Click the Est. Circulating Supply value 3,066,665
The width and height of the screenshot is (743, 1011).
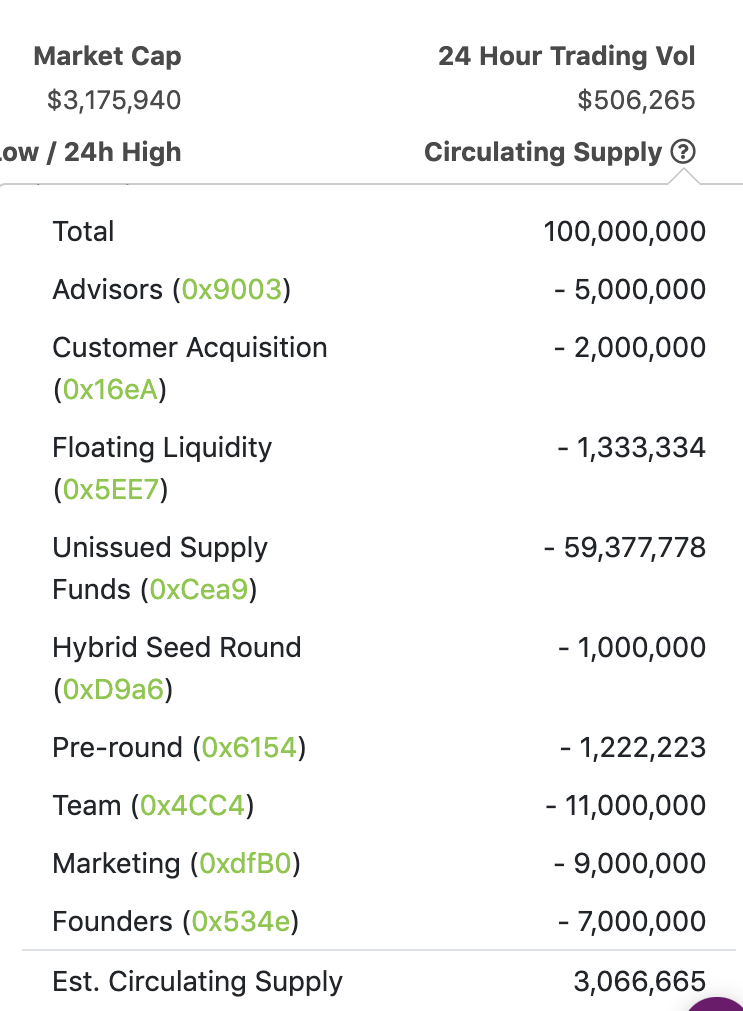[x=640, y=981]
